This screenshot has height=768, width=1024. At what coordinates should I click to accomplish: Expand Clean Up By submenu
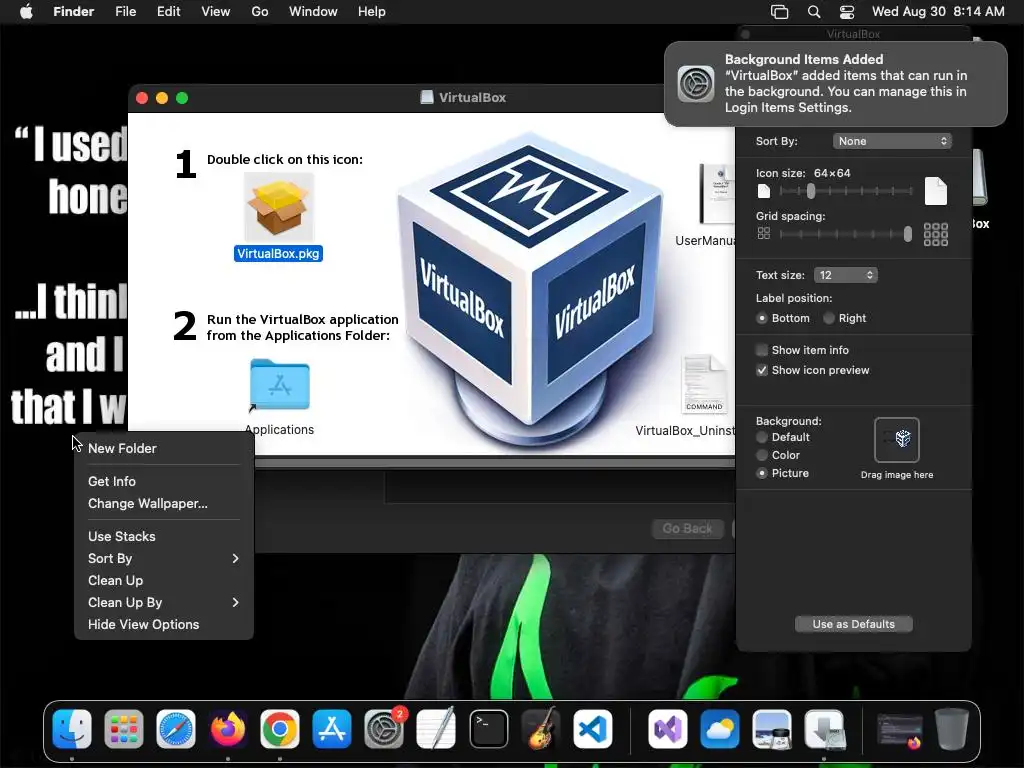[164, 602]
